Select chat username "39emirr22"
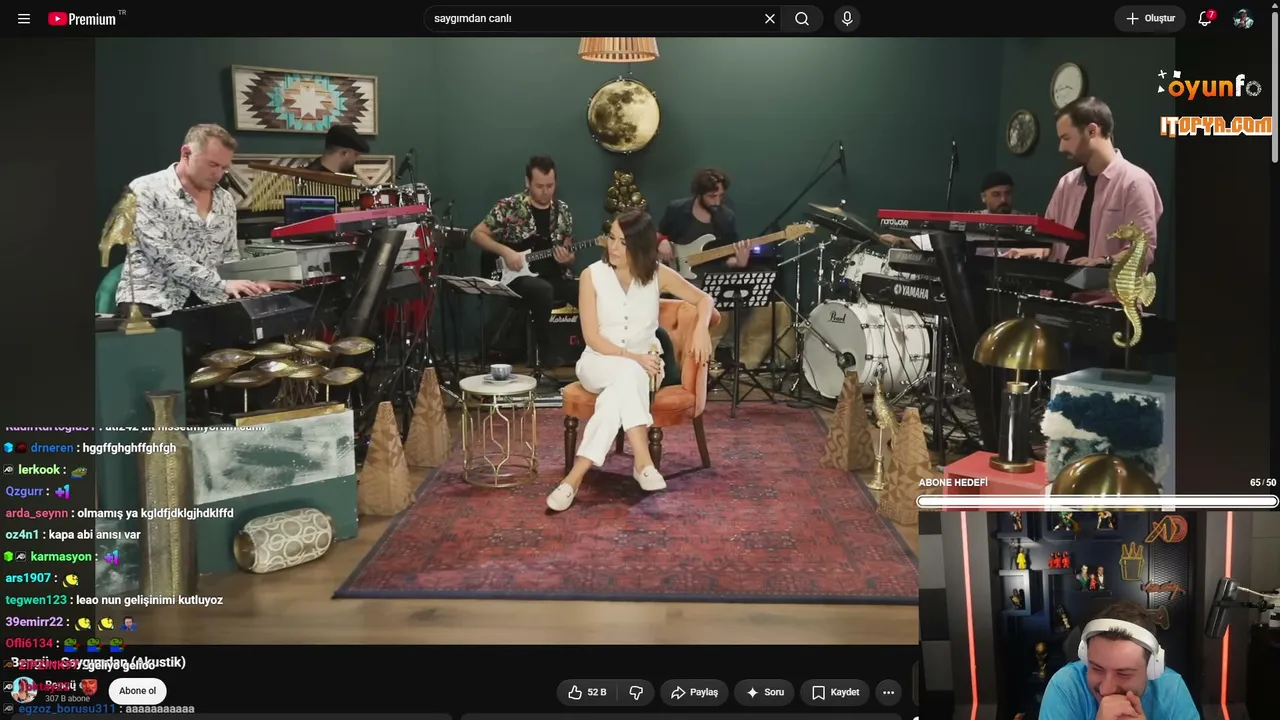Screen dimensions: 1280x720 click(34, 622)
